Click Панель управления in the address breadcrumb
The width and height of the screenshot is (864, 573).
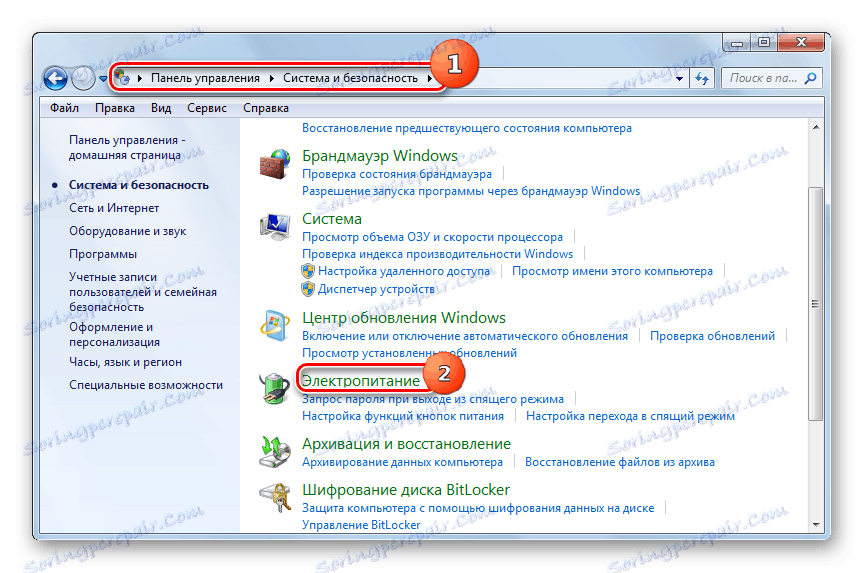(x=205, y=78)
